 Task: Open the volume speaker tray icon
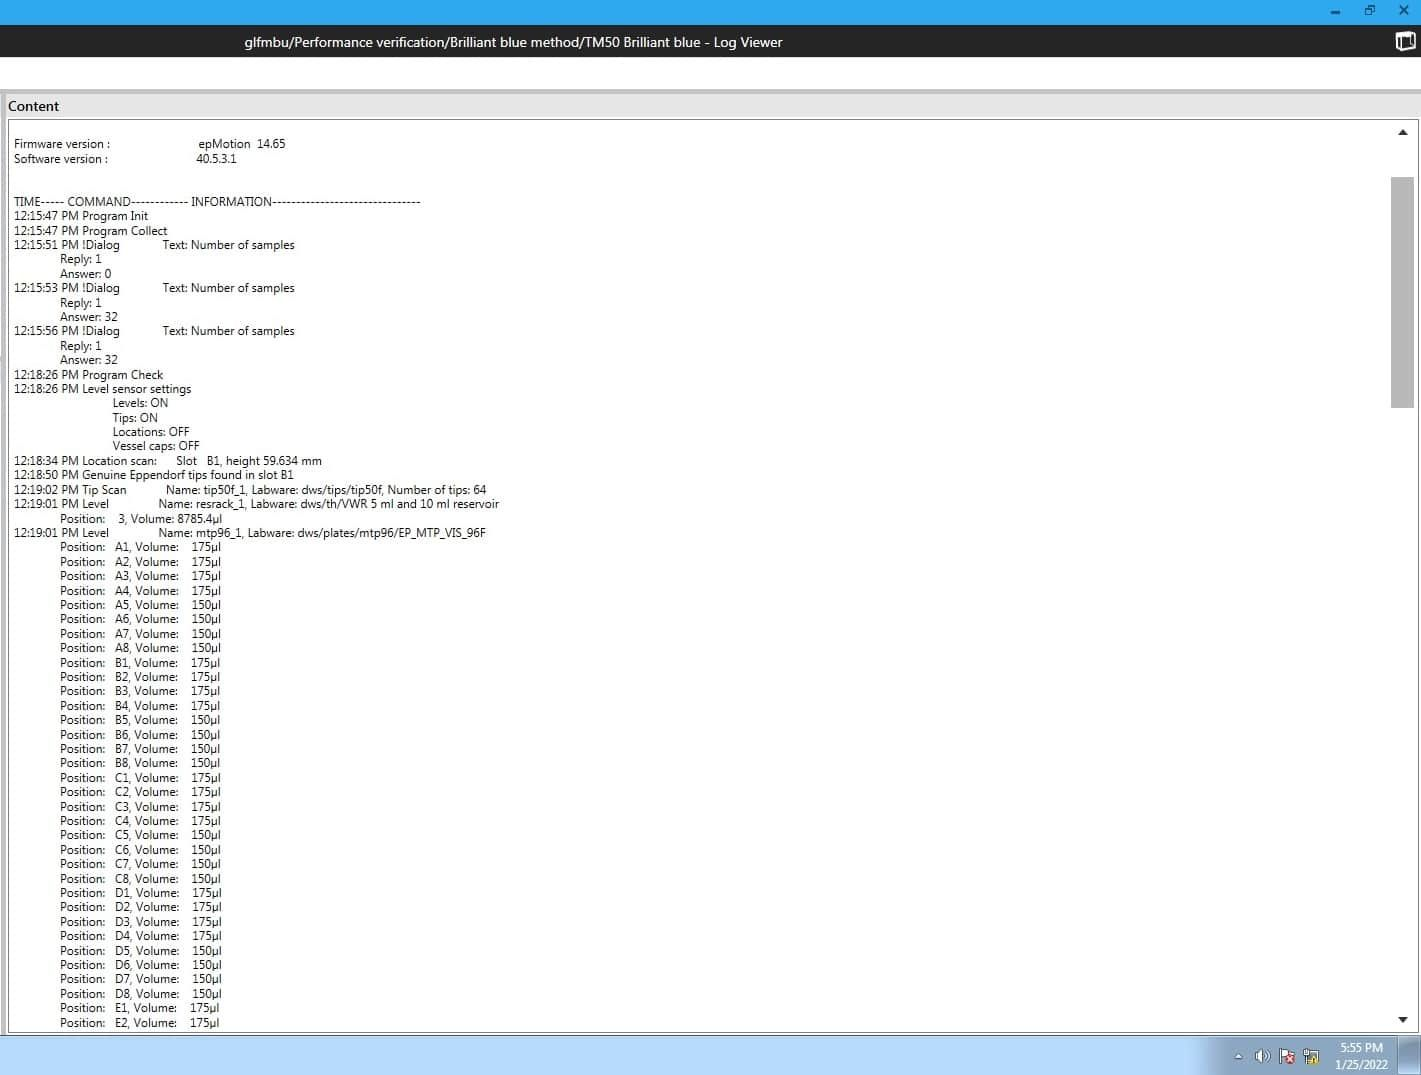tap(1262, 1056)
